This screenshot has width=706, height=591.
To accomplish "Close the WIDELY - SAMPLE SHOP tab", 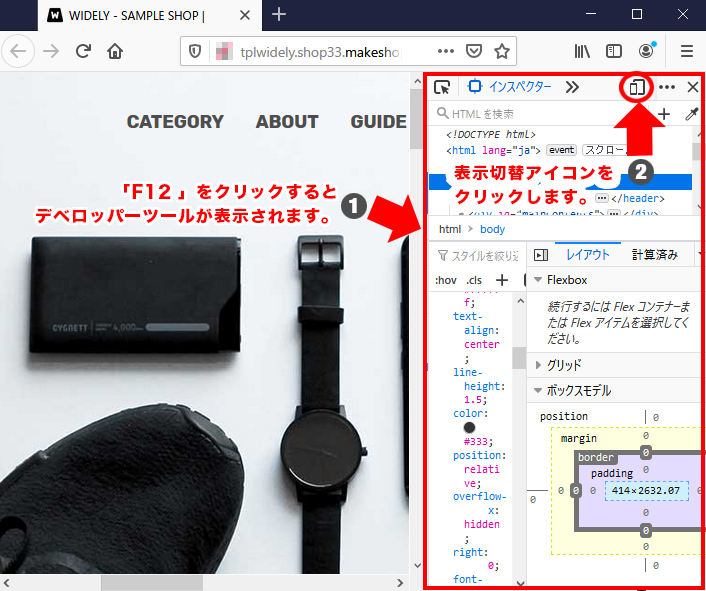I will coord(244,15).
